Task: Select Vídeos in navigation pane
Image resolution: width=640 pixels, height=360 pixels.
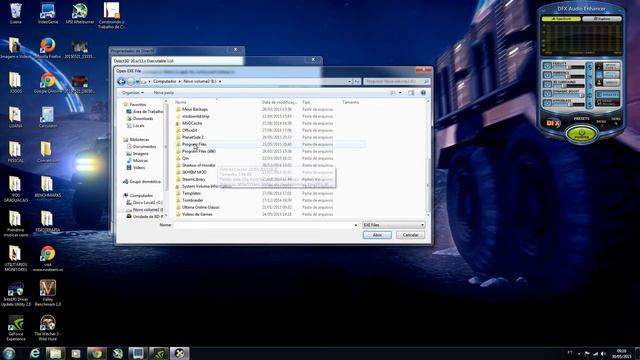Action: coord(136,167)
